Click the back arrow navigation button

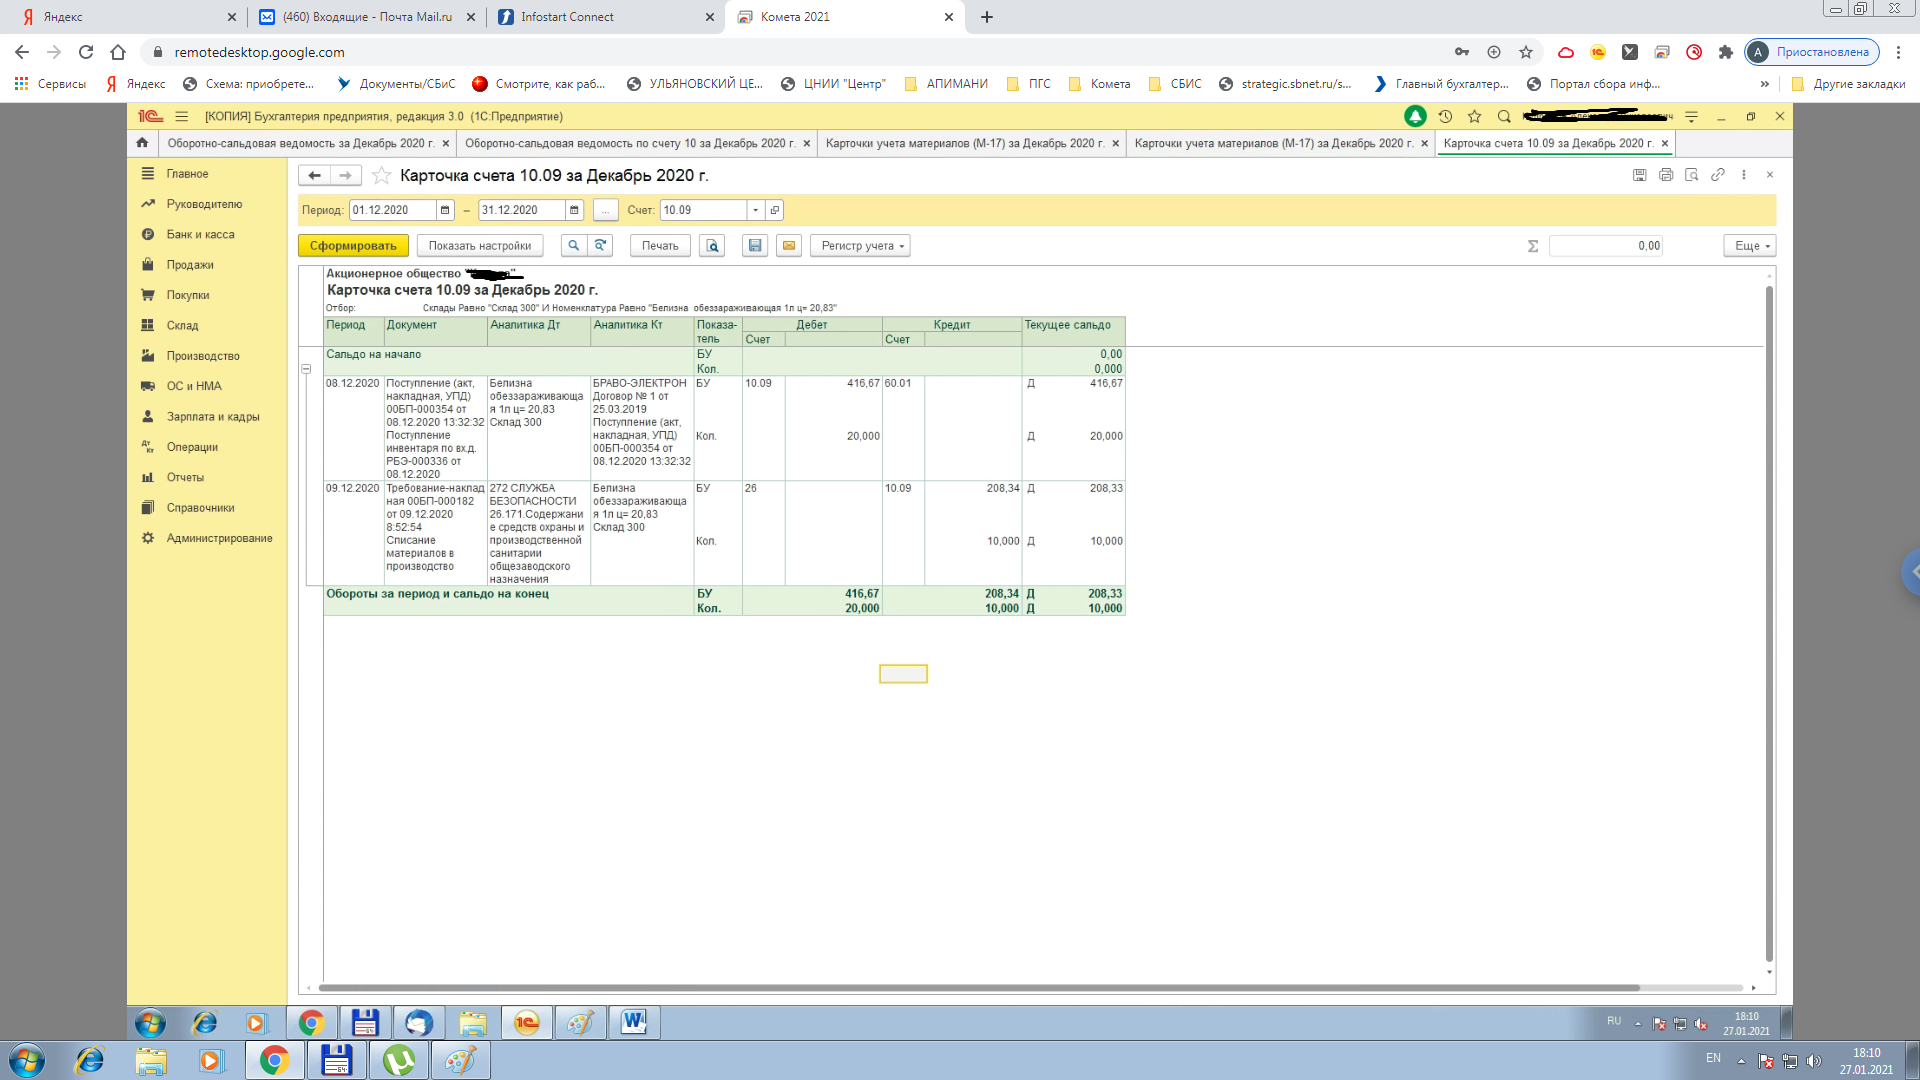tap(314, 175)
